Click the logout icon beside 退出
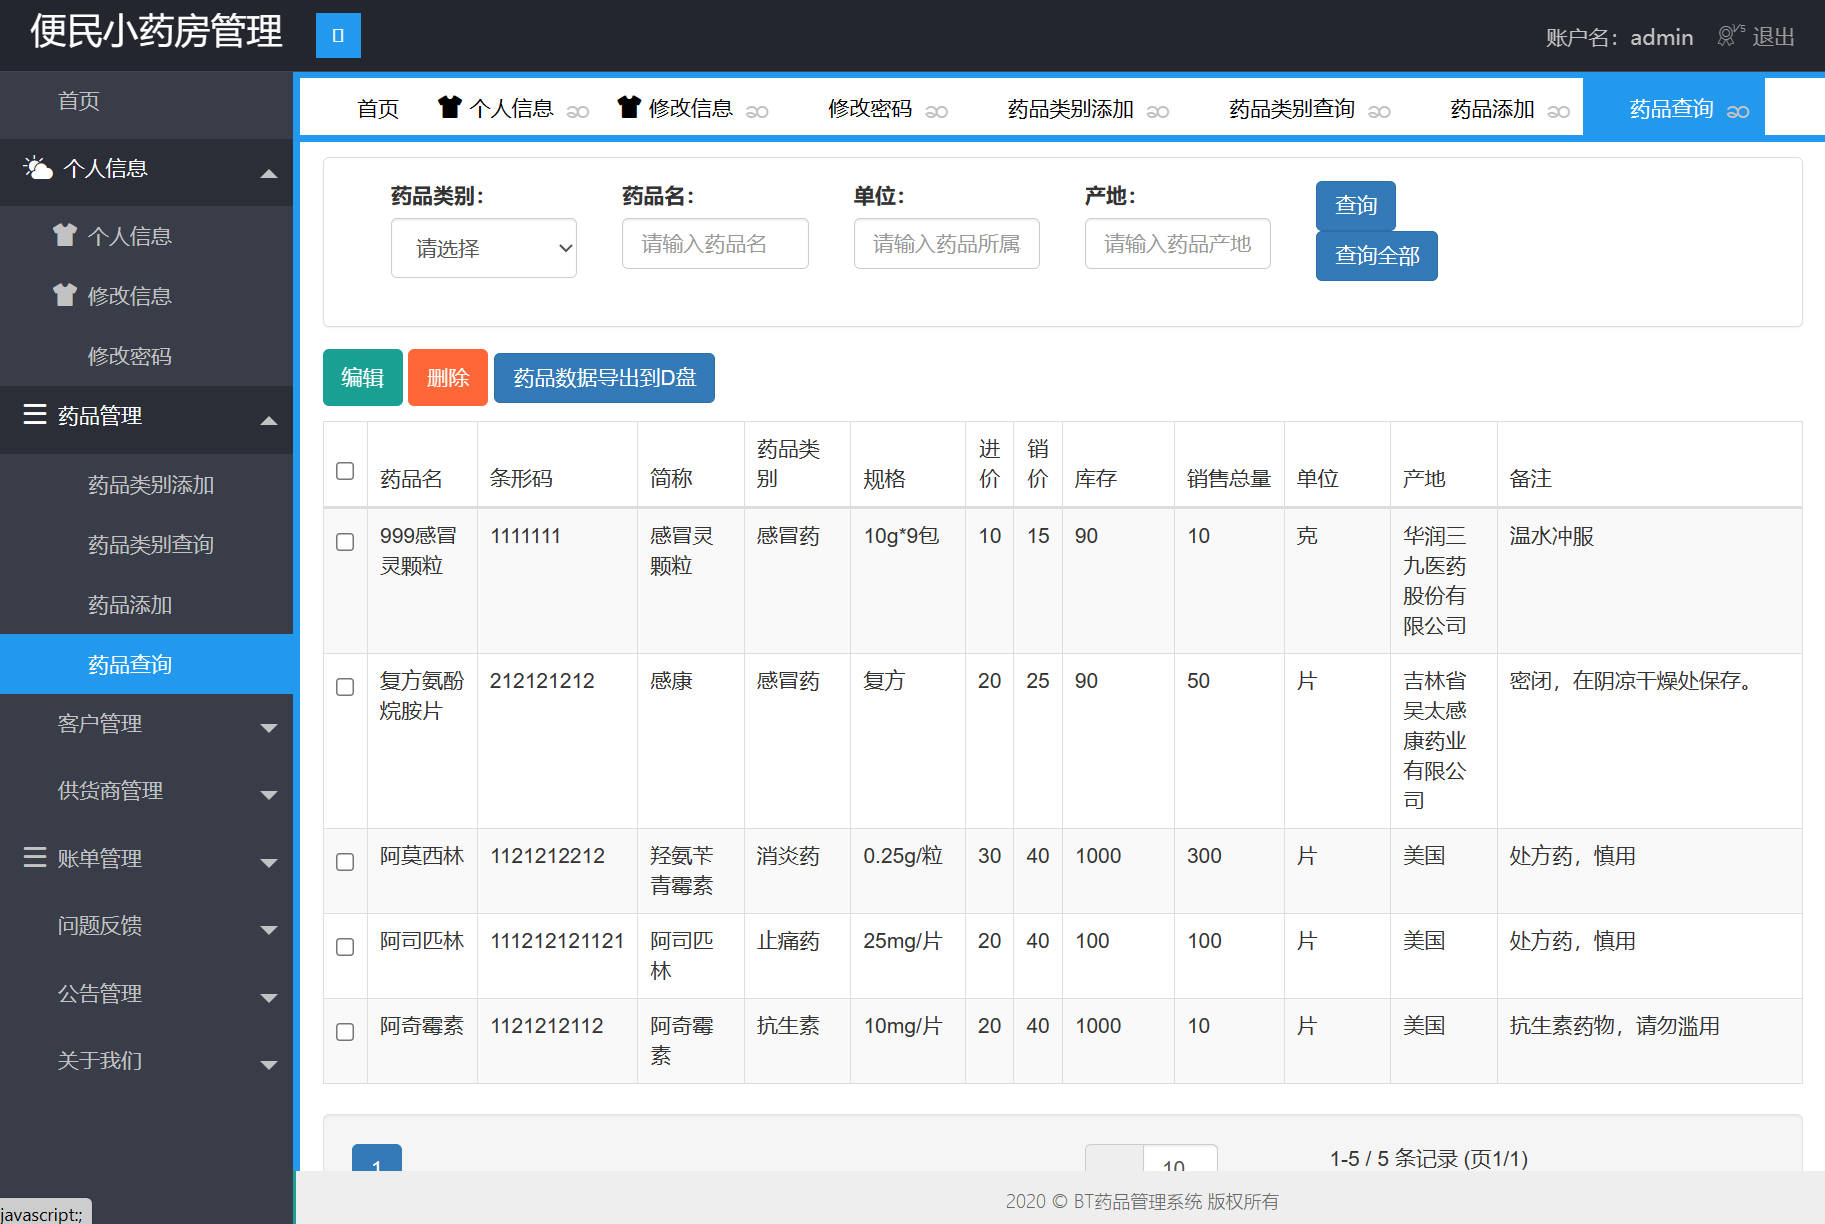 coord(1729,36)
